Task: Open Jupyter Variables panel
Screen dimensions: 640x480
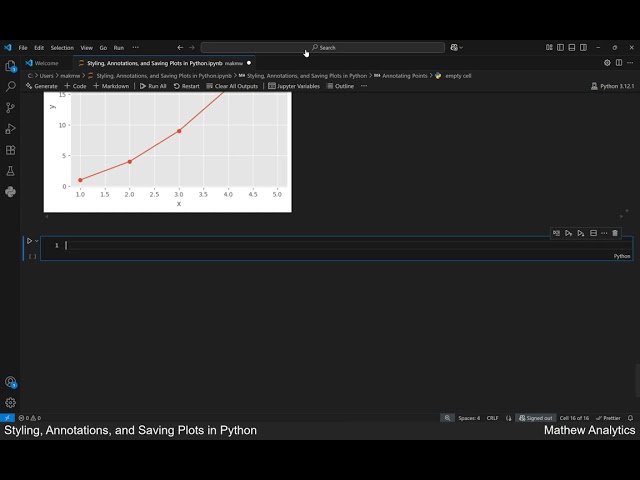Action: tap(294, 86)
